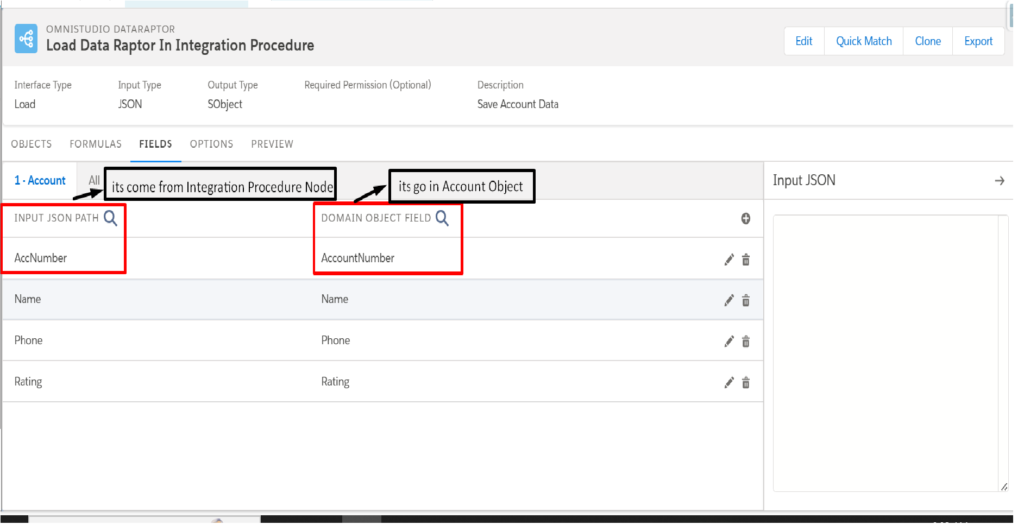
Task: Click the JSON input type value
Action: click(x=130, y=104)
